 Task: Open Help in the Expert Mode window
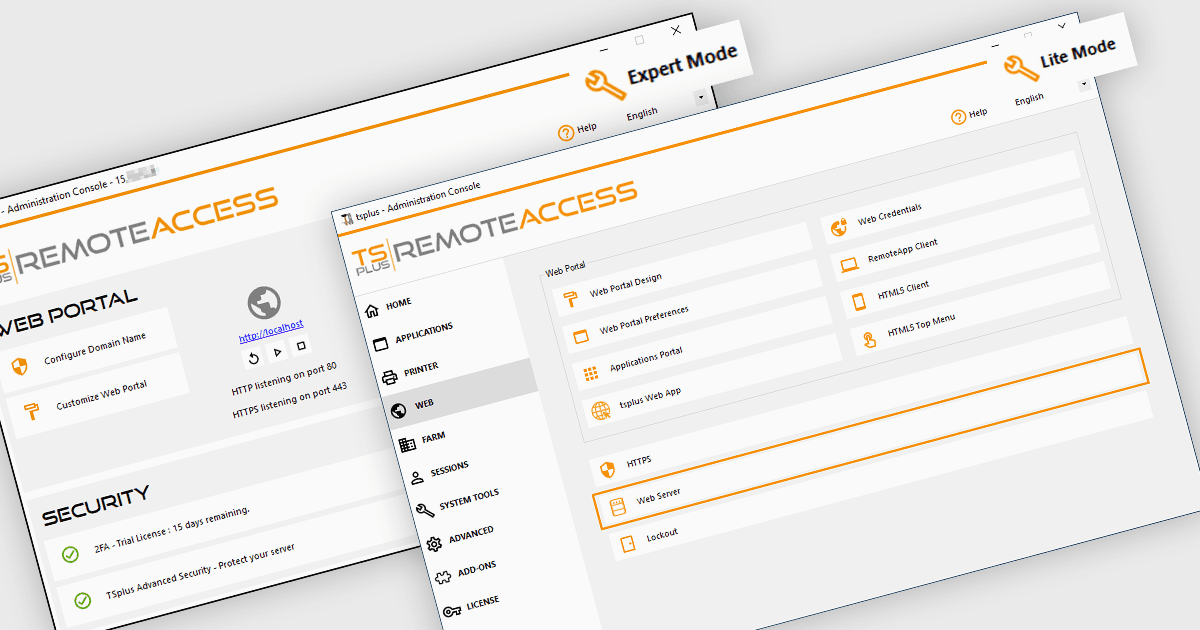(x=578, y=129)
